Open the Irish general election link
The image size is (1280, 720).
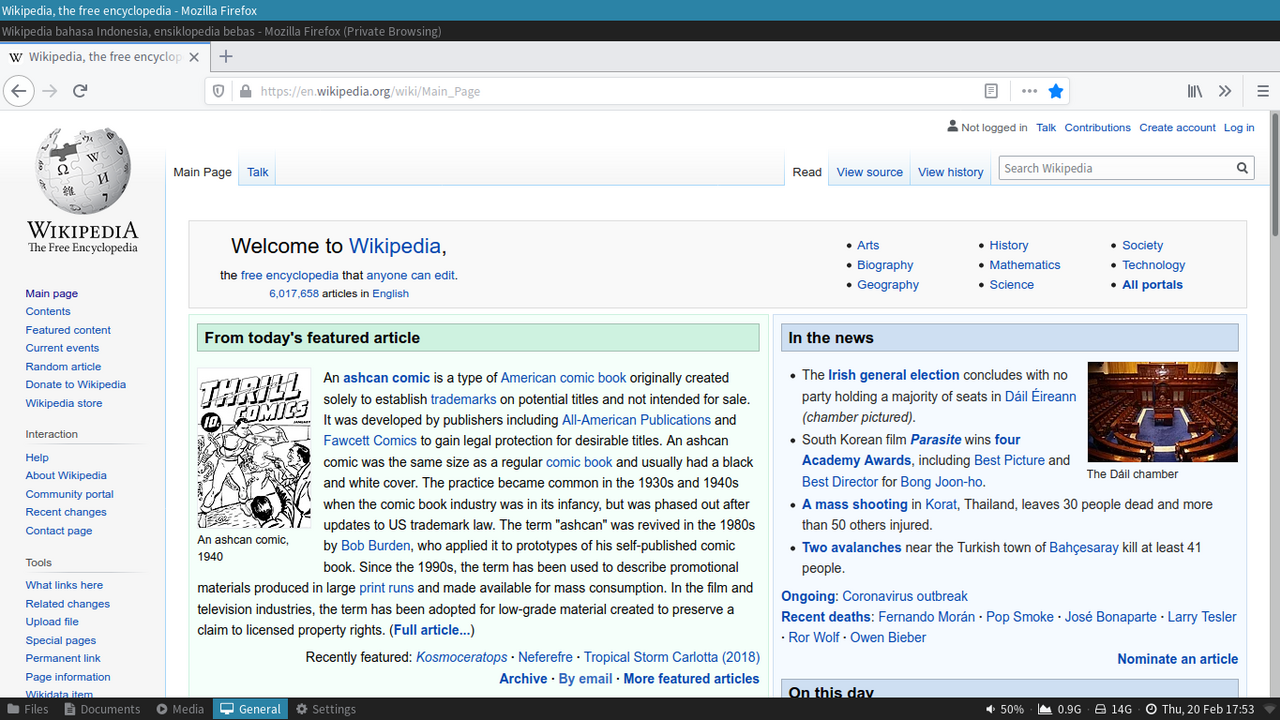coord(894,375)
